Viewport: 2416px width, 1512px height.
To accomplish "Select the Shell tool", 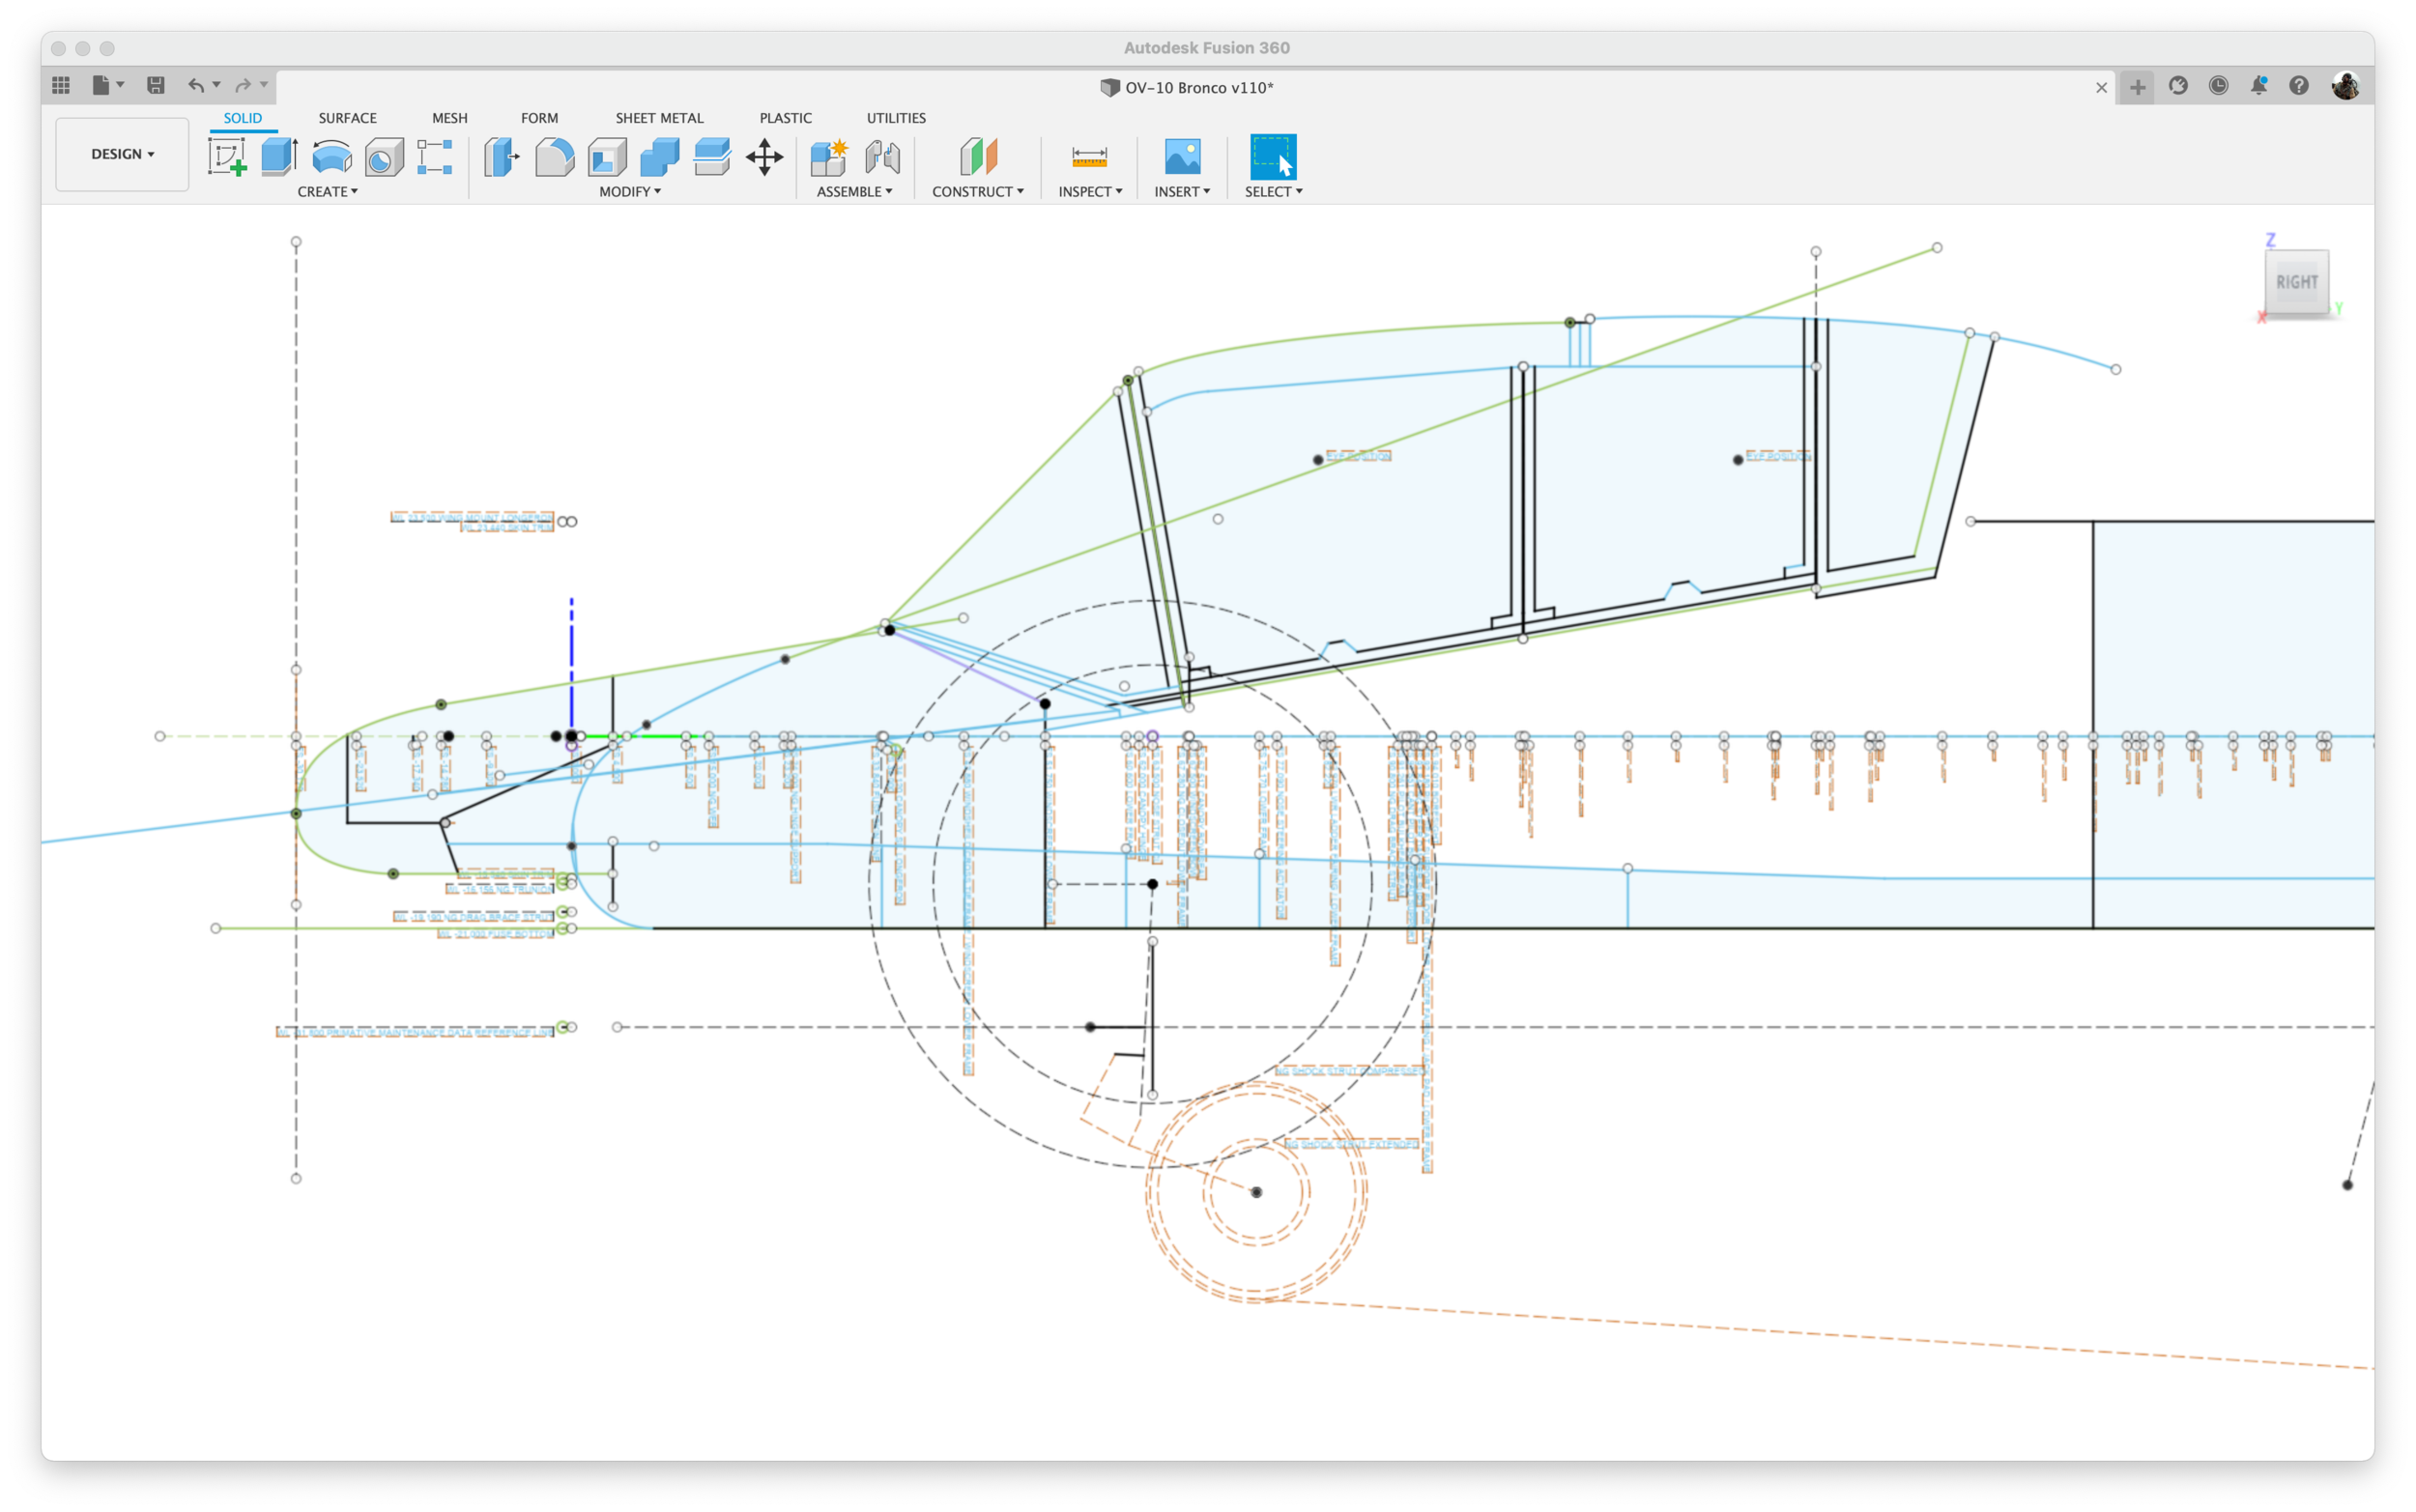I will tap(607, 157).
